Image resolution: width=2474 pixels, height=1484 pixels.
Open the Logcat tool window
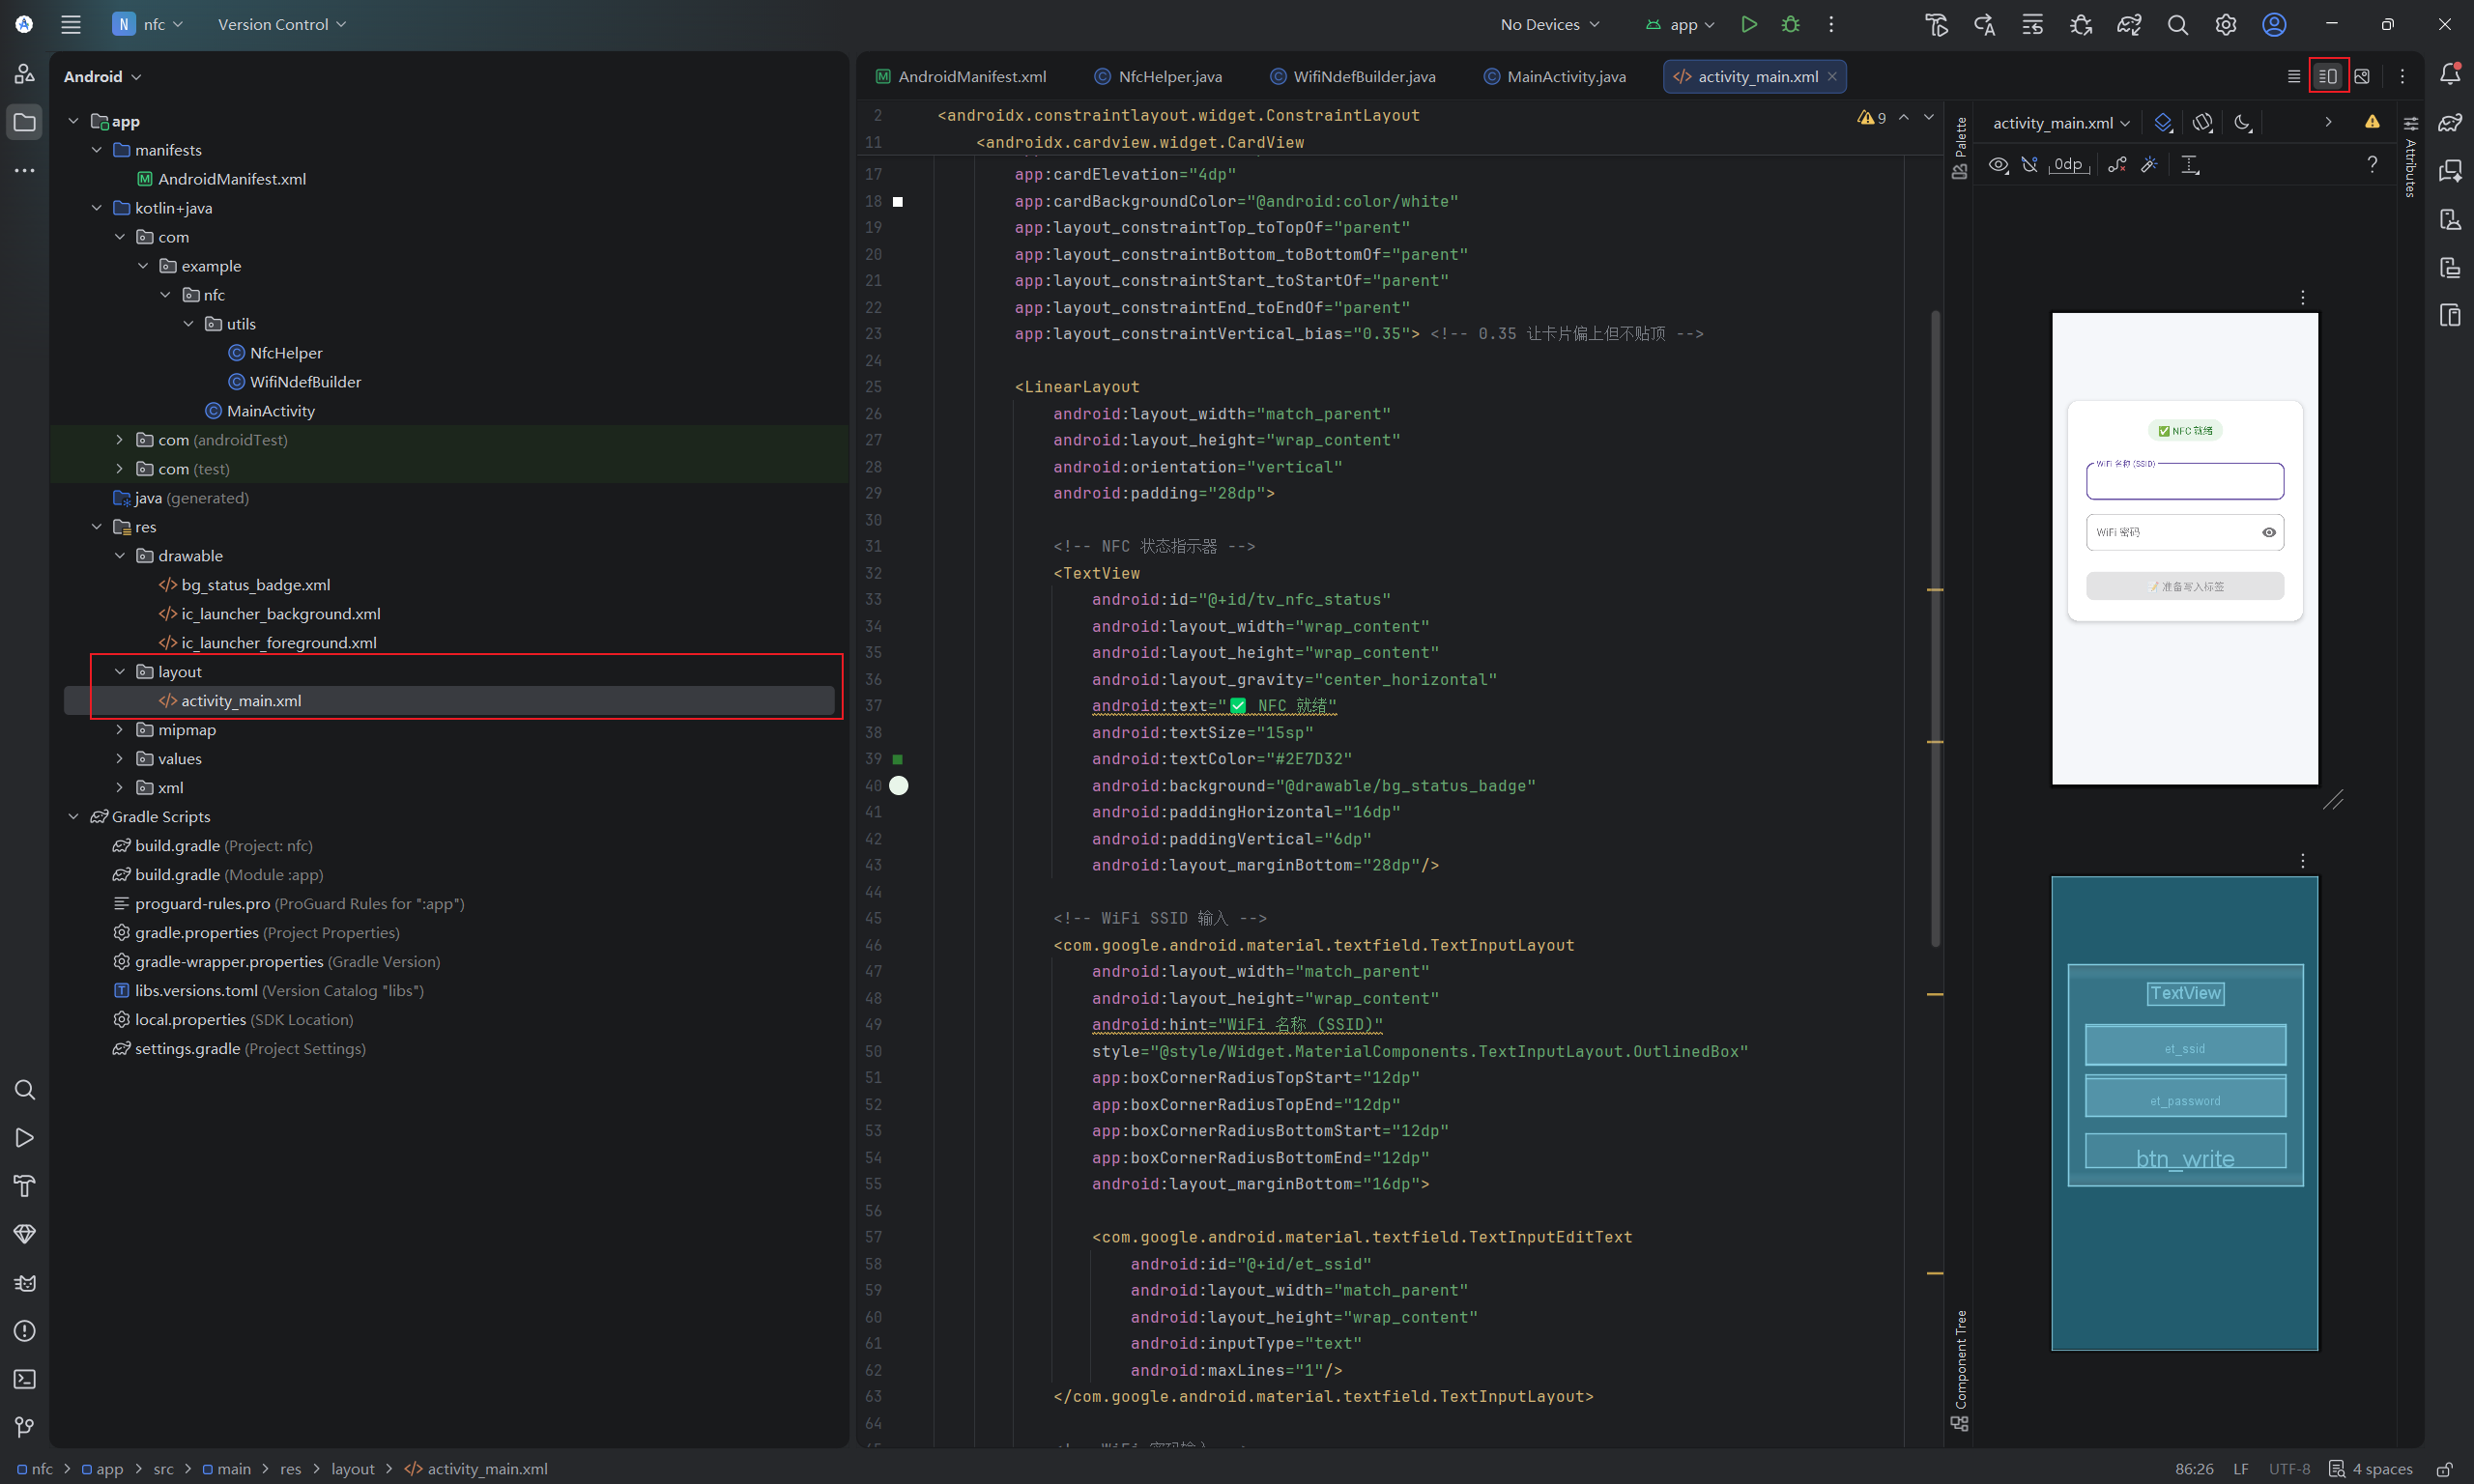24,1283
